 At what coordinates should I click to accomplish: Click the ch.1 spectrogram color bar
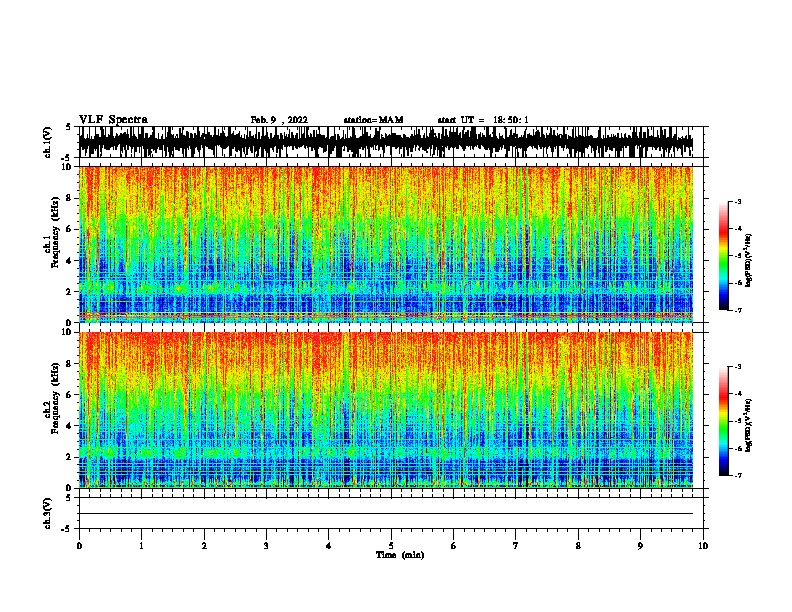pyautogui.click(x=724, y=256)
